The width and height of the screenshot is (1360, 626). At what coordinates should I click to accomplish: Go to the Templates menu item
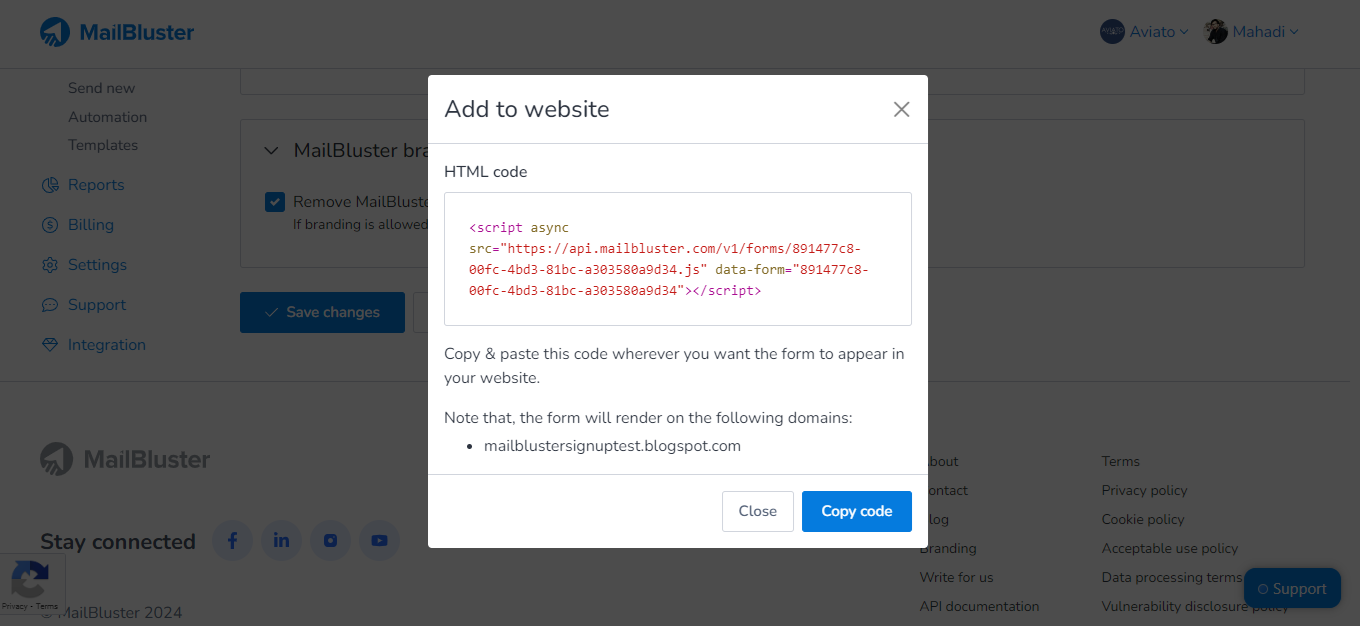(103, 144)
